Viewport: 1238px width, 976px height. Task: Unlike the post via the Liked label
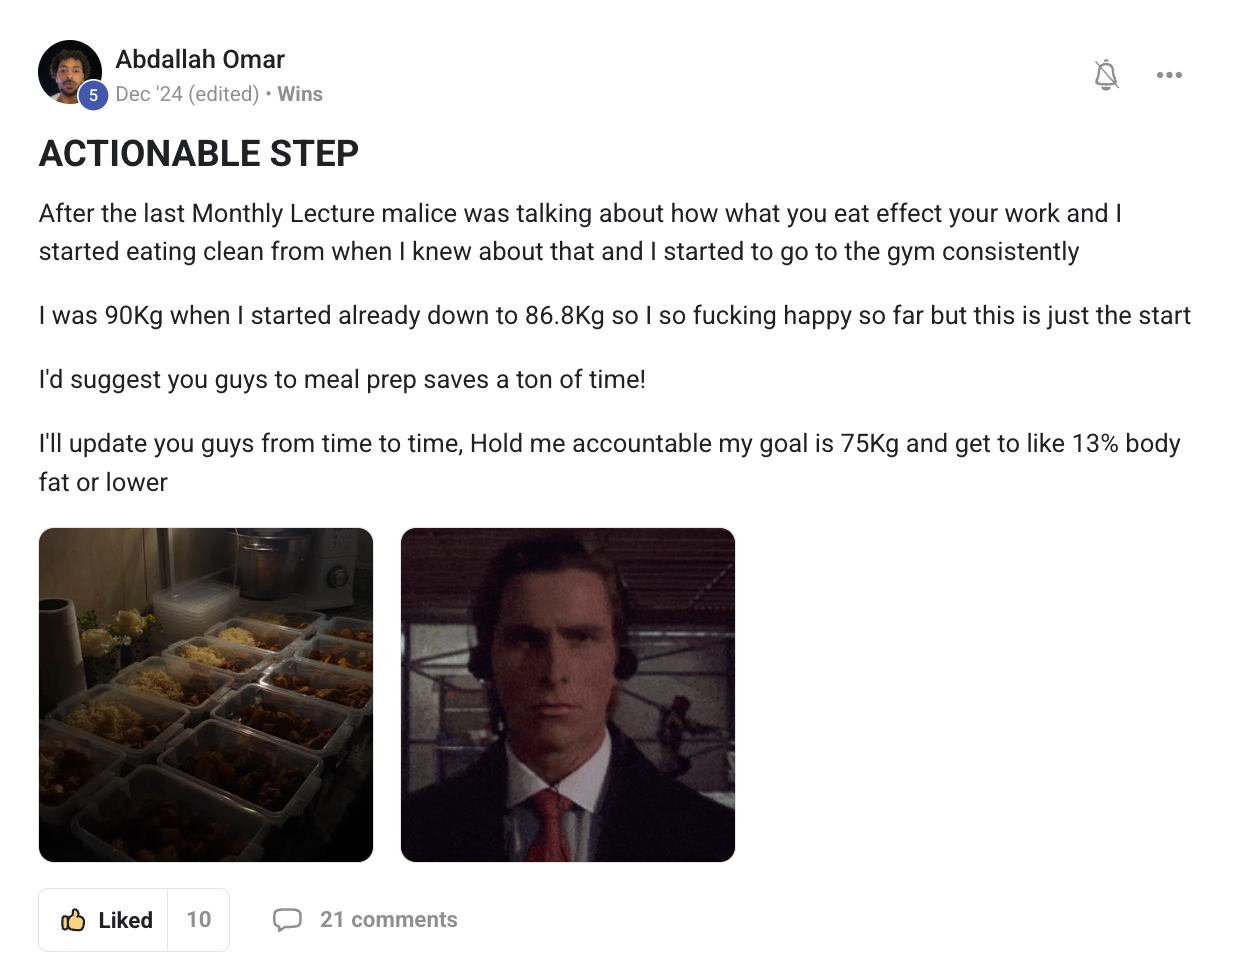(126, 920)
